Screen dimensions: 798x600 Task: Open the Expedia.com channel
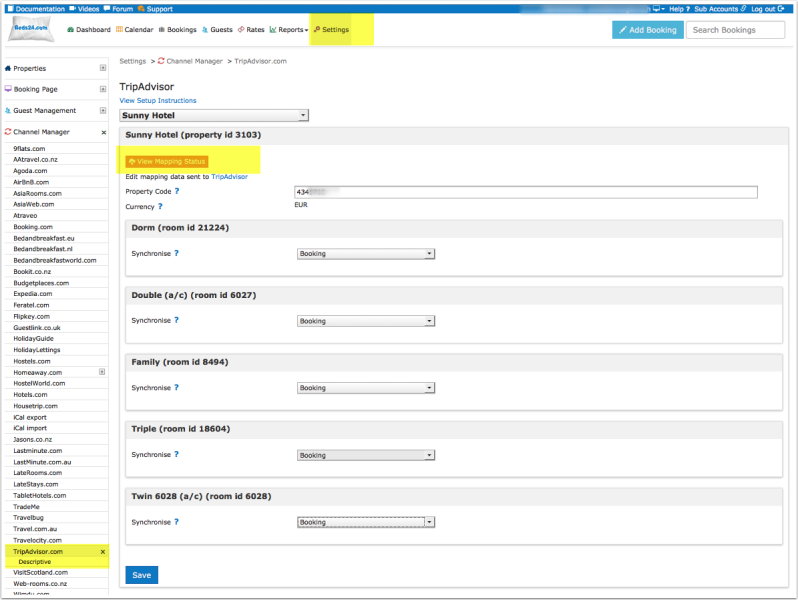(33, 294)
